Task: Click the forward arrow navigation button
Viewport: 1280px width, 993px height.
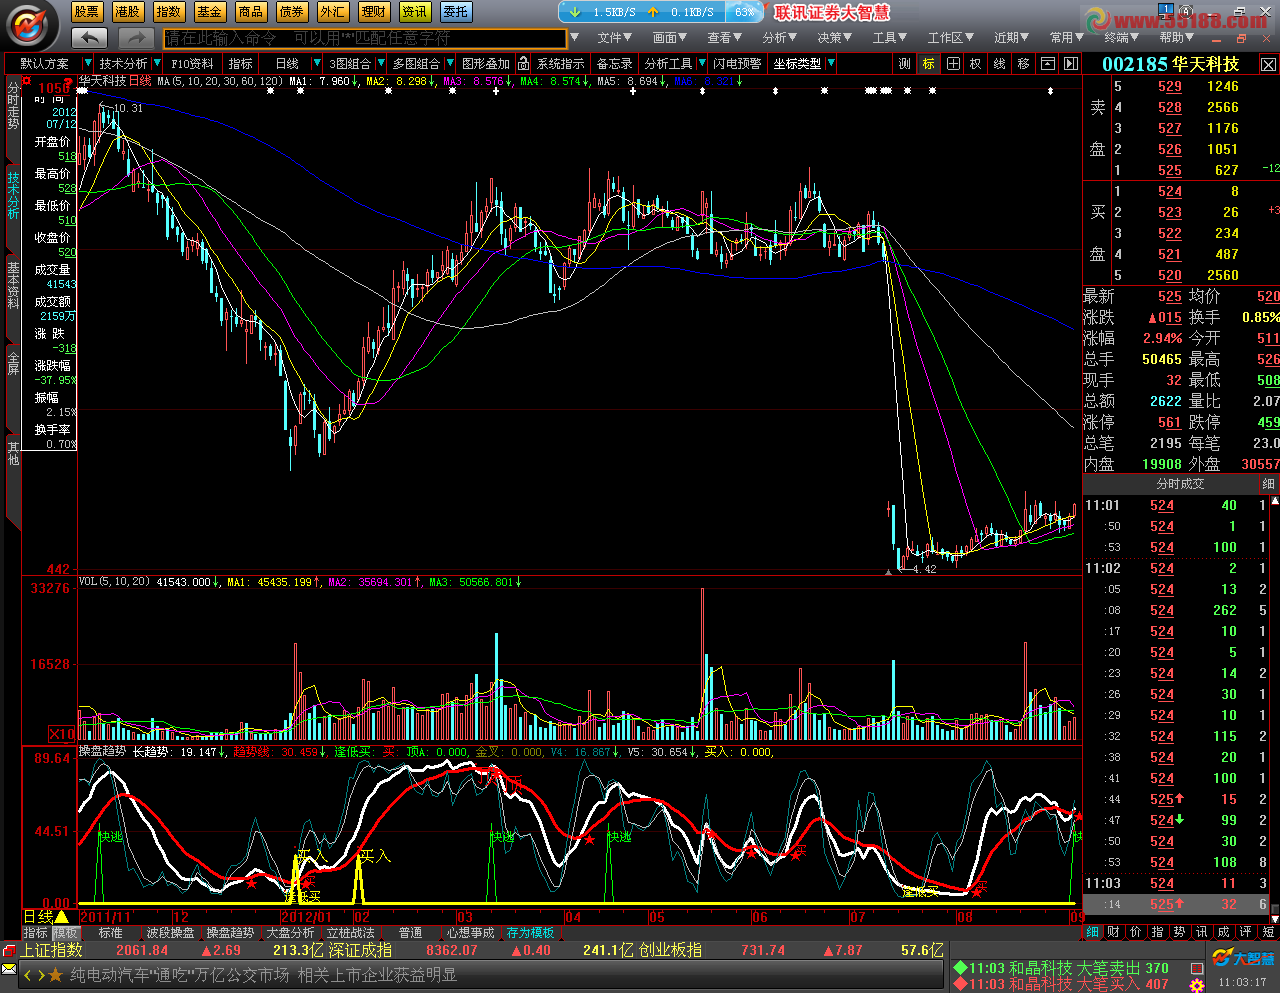Action: [135, 38]
